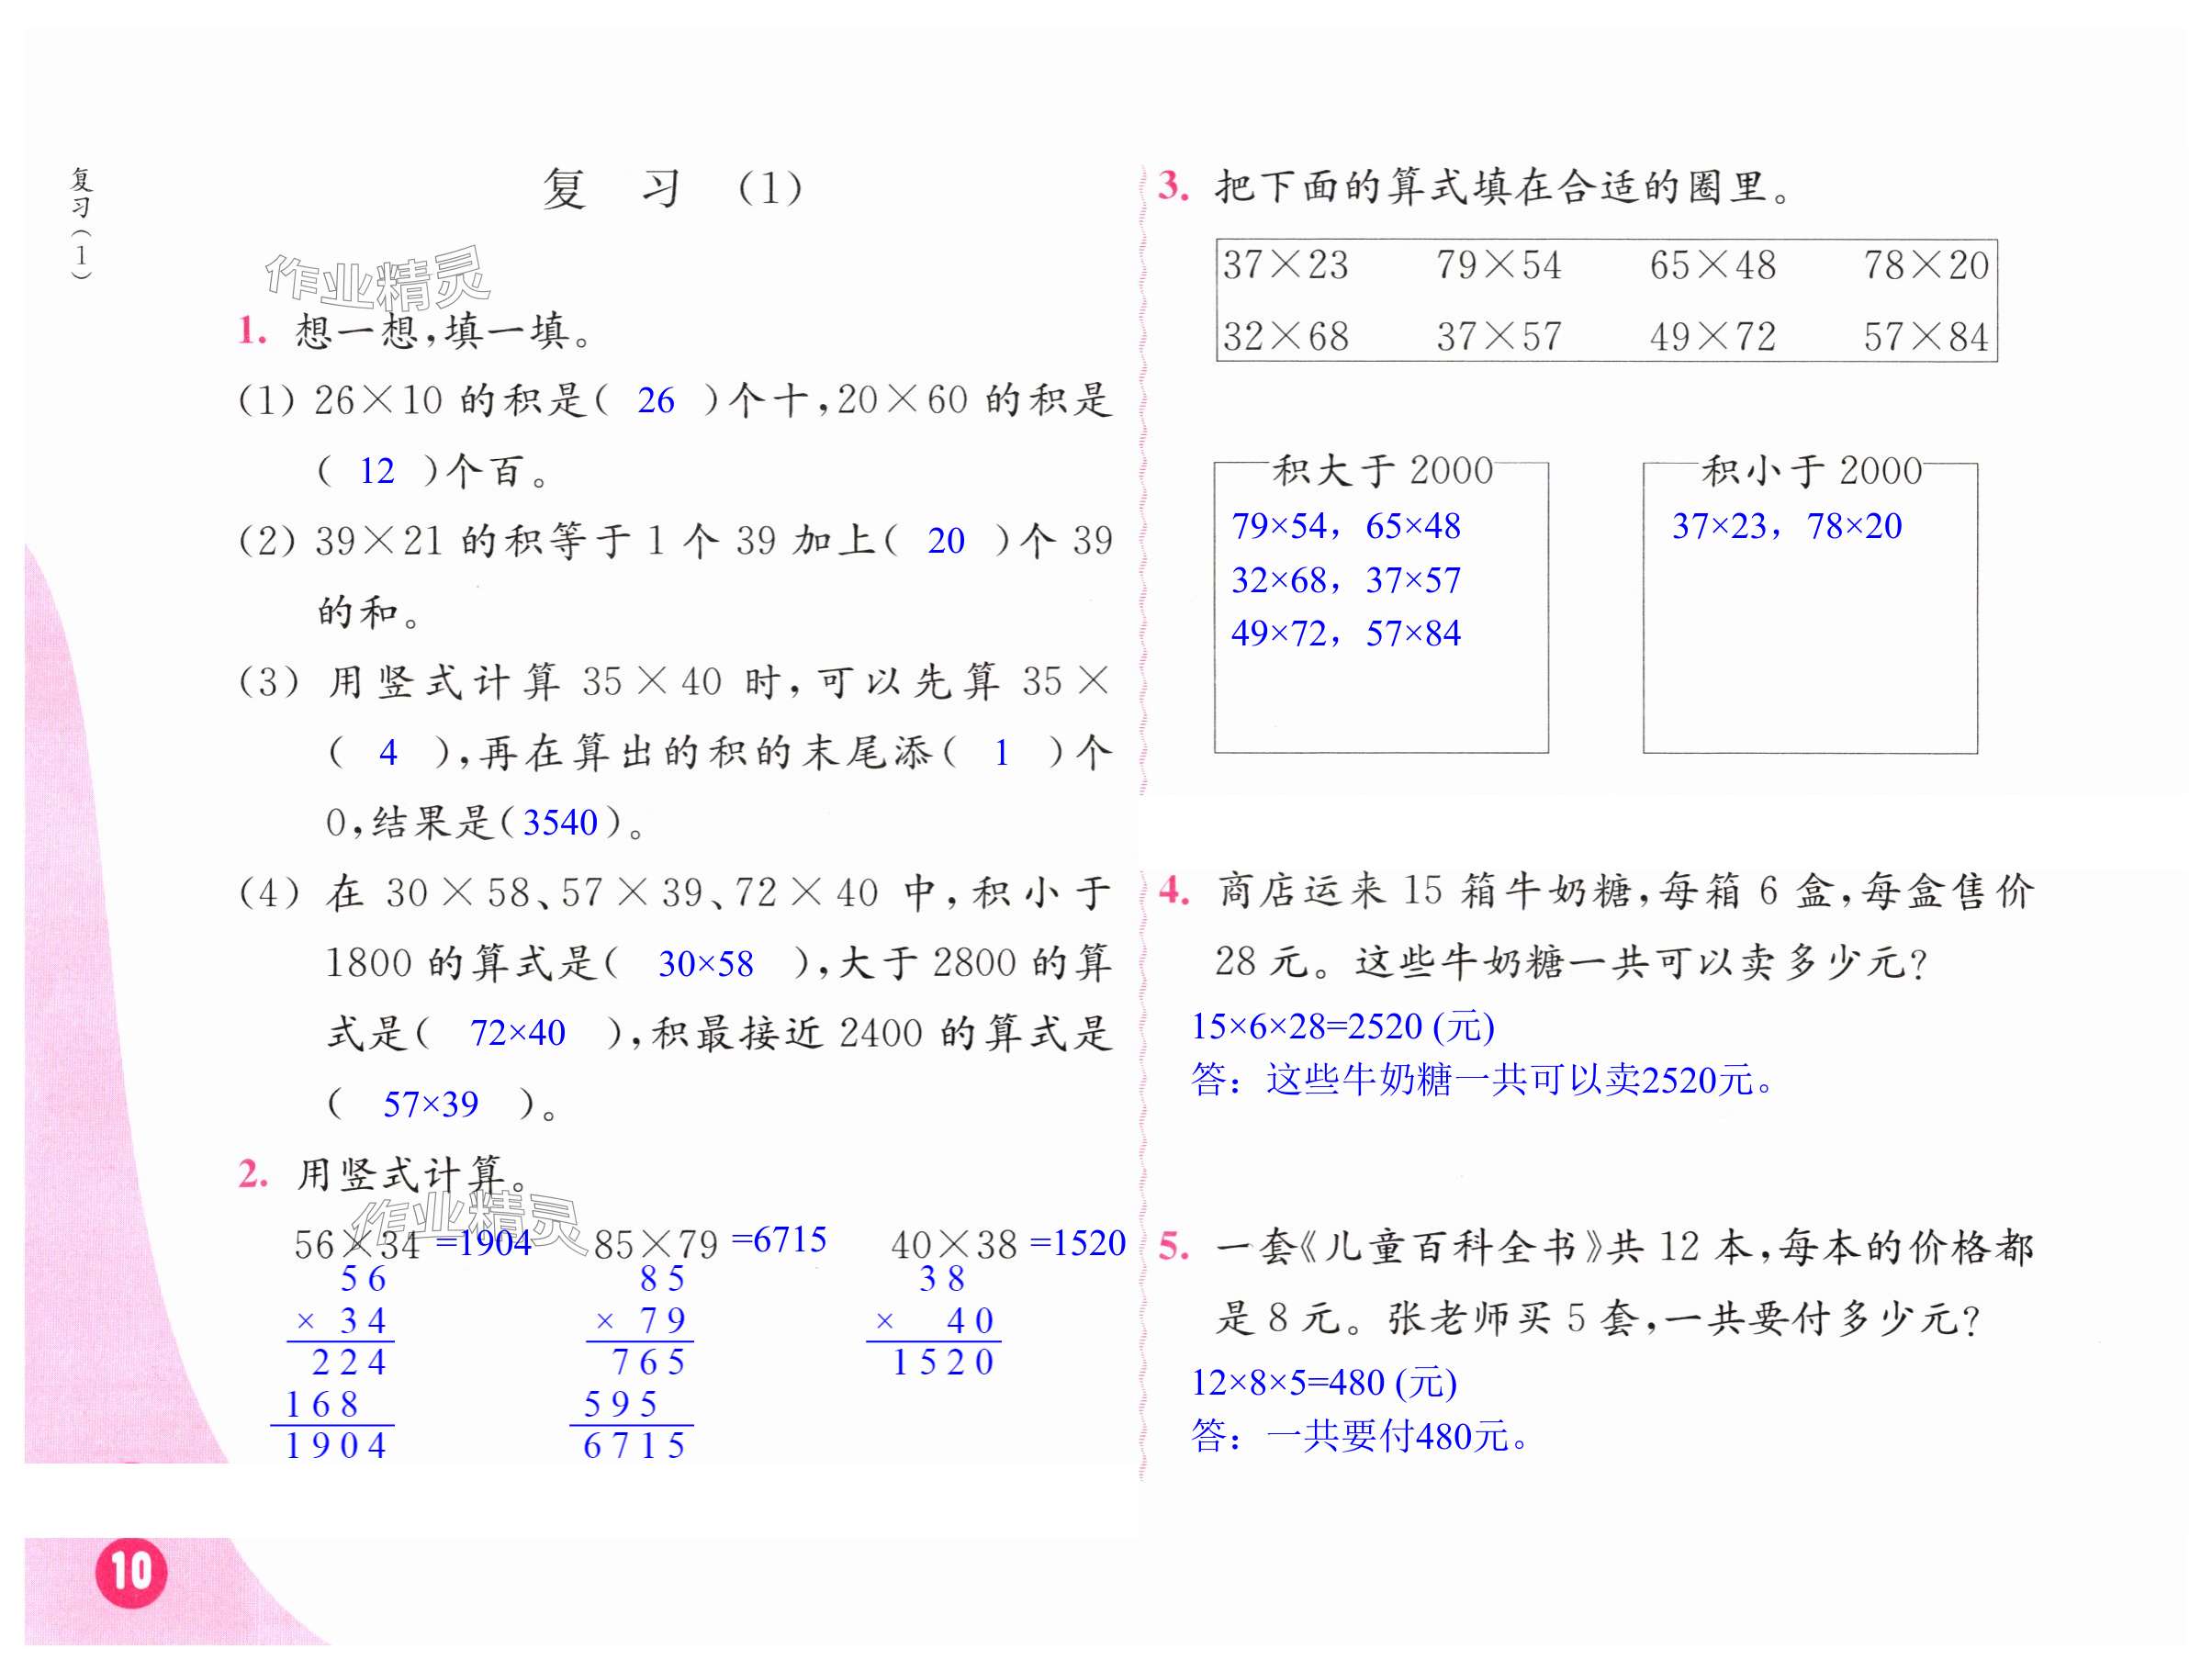The width and height of the screenshot is (2212, 1671).
Task: Click "79×54" in the printed expression box
Action: 1499,265
